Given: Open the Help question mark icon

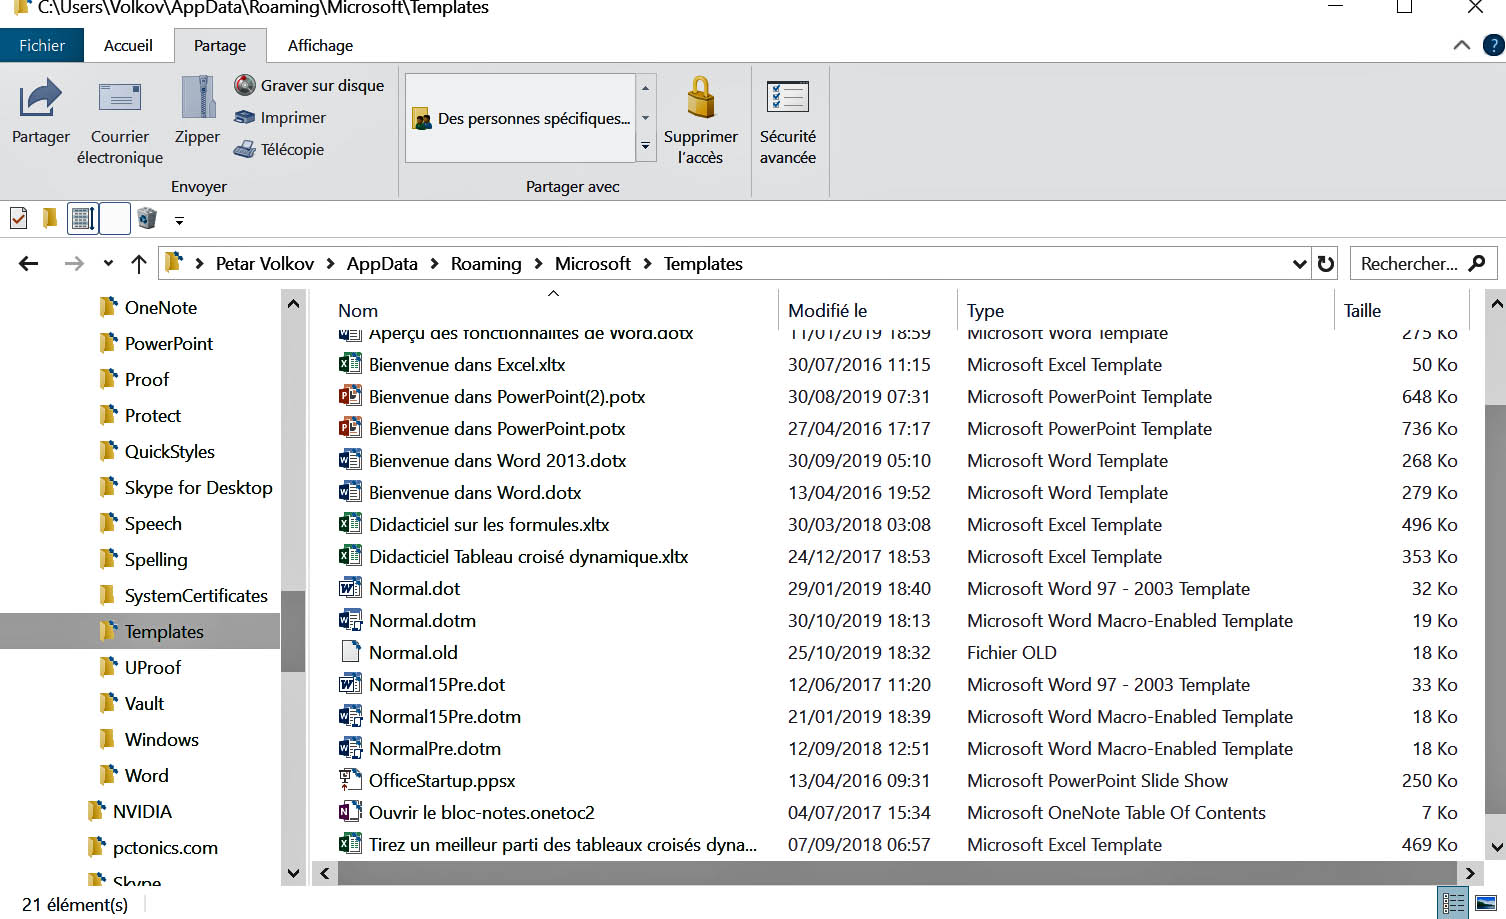Looking at the screenshot, I should click(x=1495, y=45).
